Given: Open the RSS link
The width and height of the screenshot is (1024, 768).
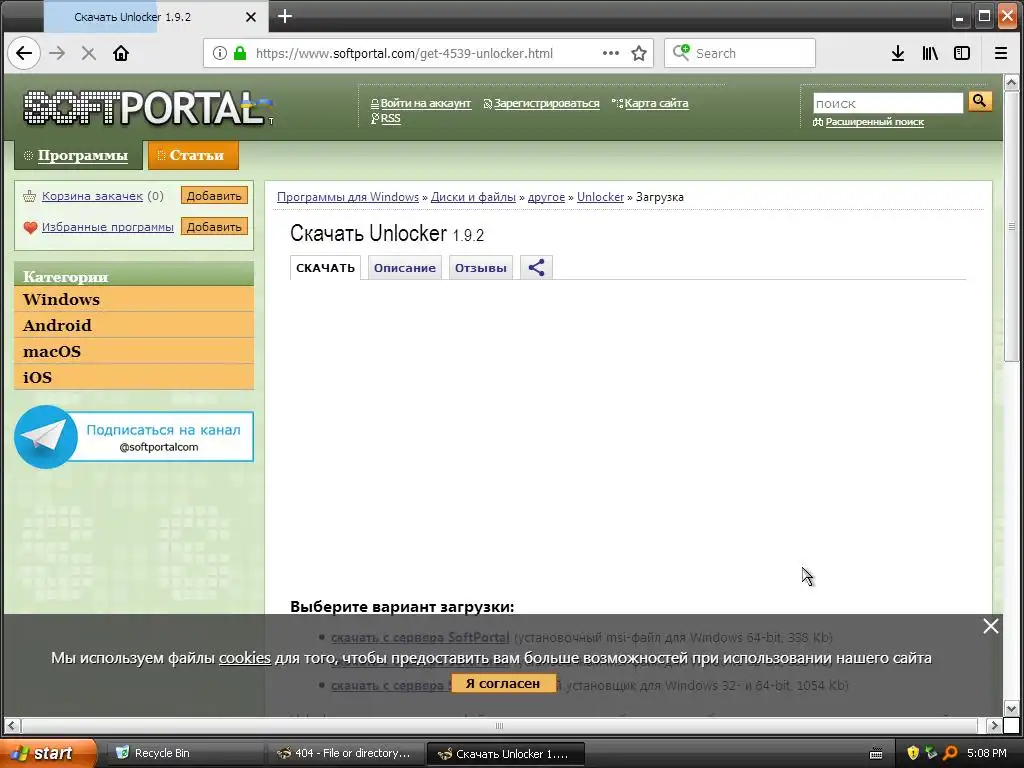Looking at the screenshot, I should [391, 118].
